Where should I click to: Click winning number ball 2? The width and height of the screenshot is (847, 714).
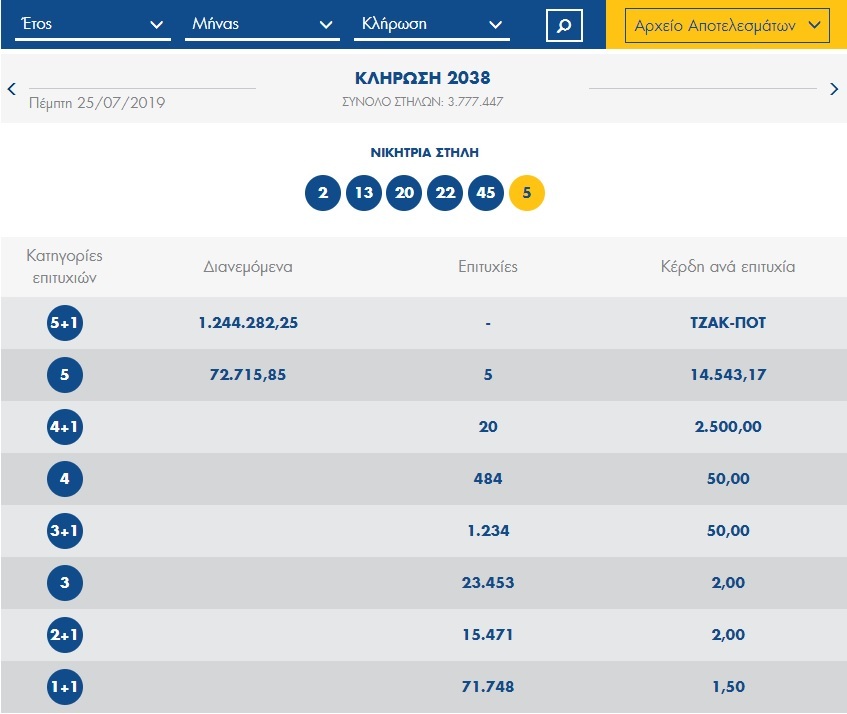pos(323,193)
